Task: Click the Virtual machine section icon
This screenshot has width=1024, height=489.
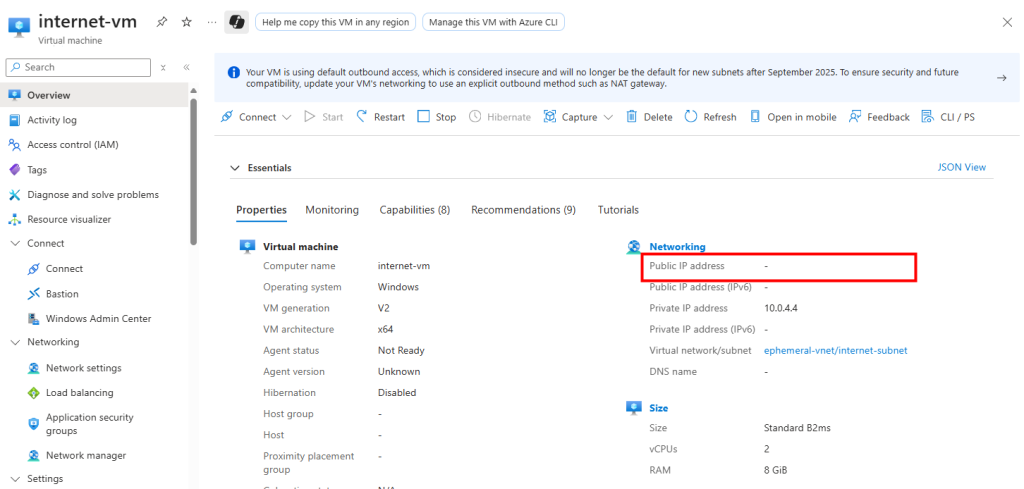Action: click(247, 246)
